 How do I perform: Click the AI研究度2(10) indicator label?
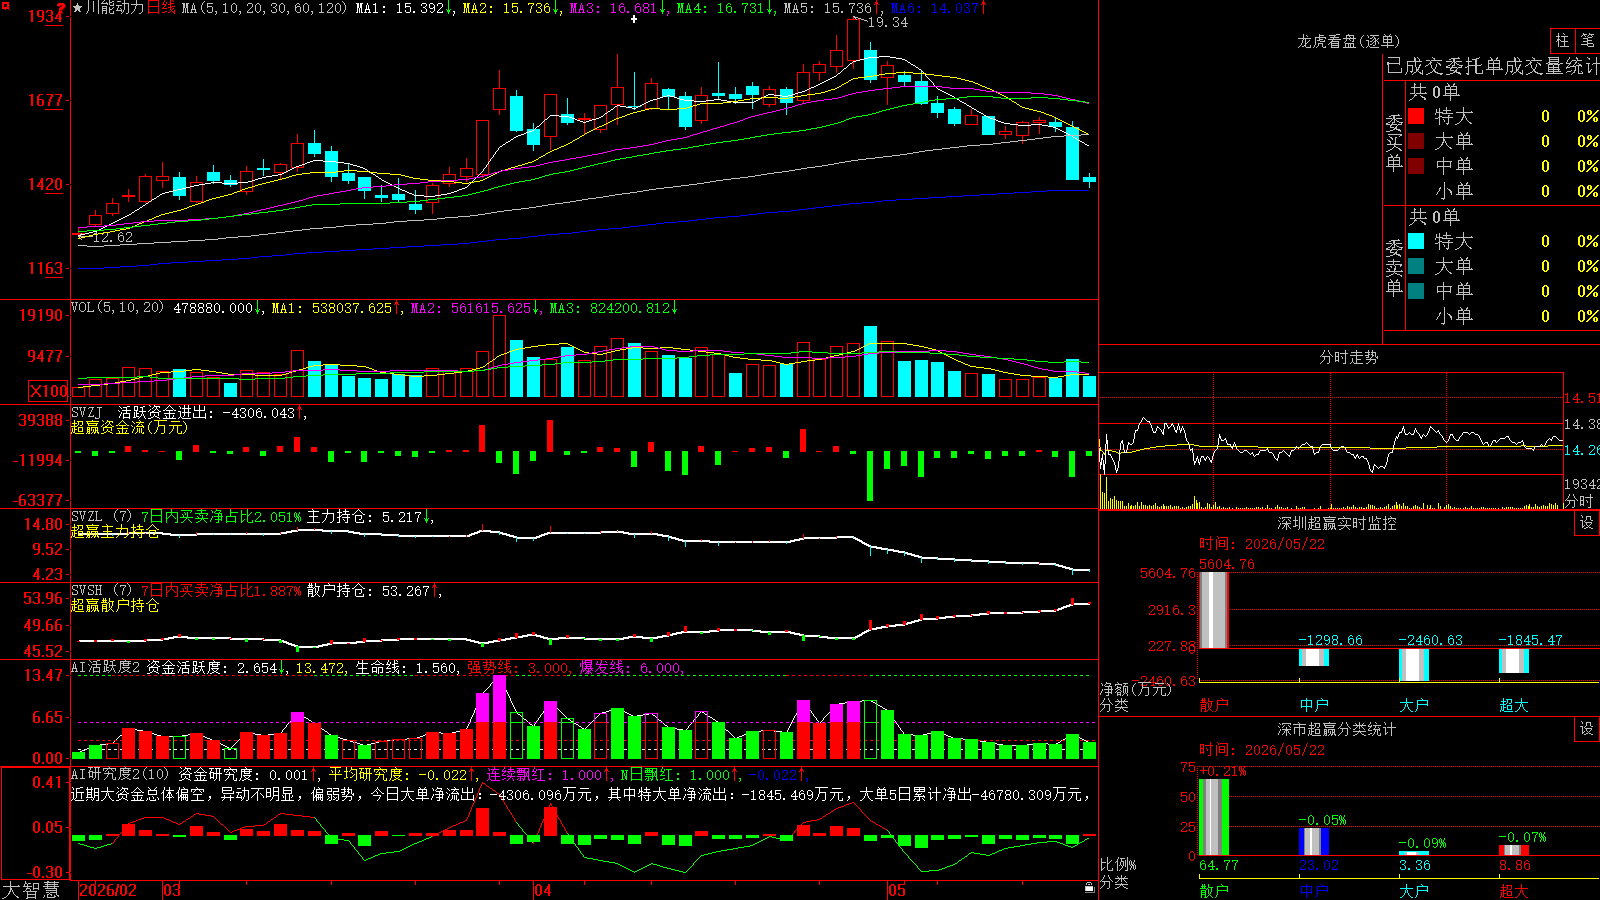pos(121,774)
